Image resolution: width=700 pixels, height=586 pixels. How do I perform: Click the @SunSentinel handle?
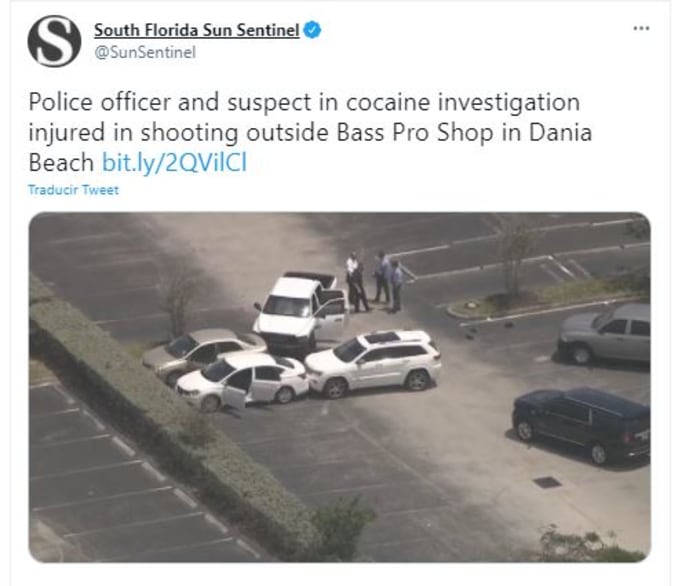coord(144,53)
